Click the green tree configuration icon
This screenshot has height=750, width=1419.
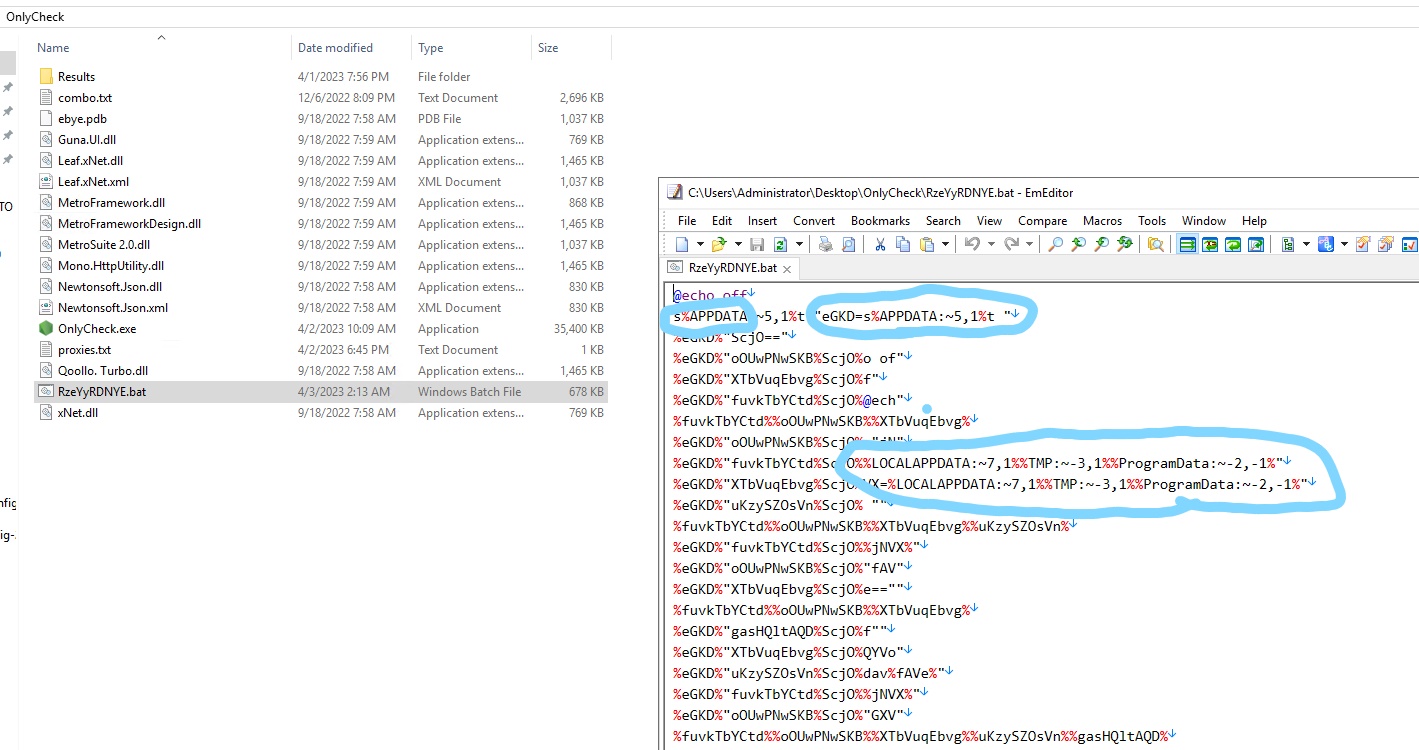[x=1288, y=244]
